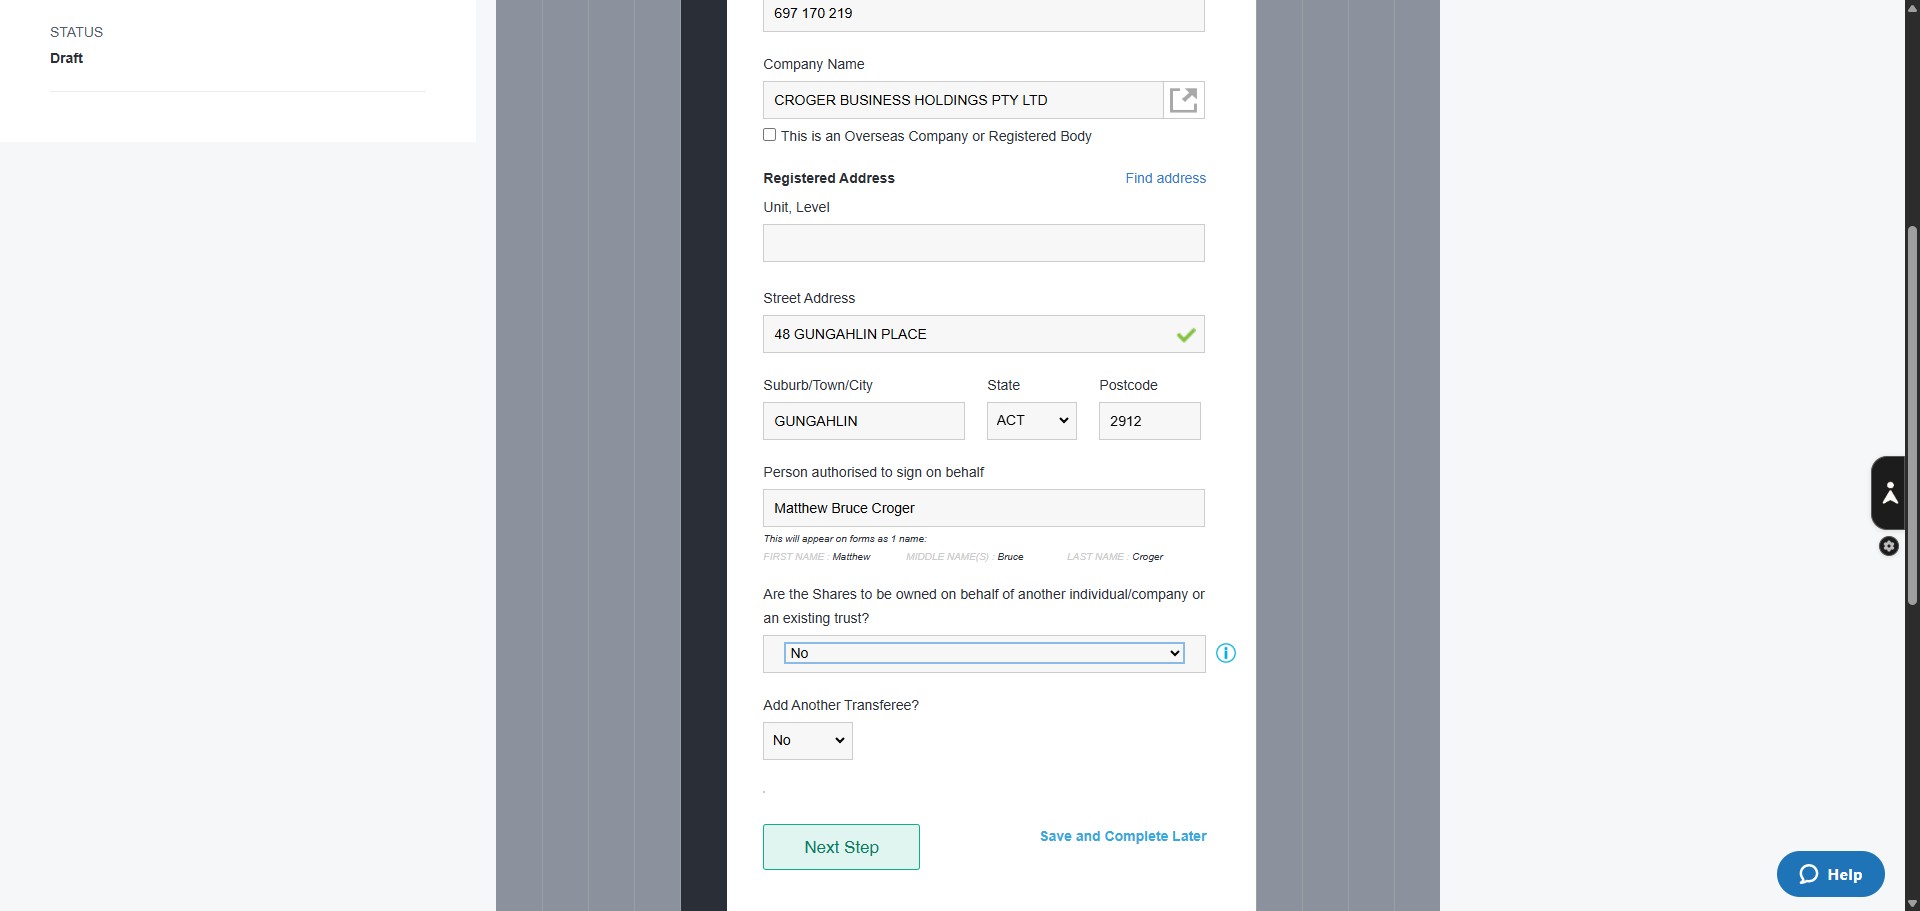Click the Next Step button
Viewport: 1920px width, 911px height.
pyautogui.click(x=841, y=847)
